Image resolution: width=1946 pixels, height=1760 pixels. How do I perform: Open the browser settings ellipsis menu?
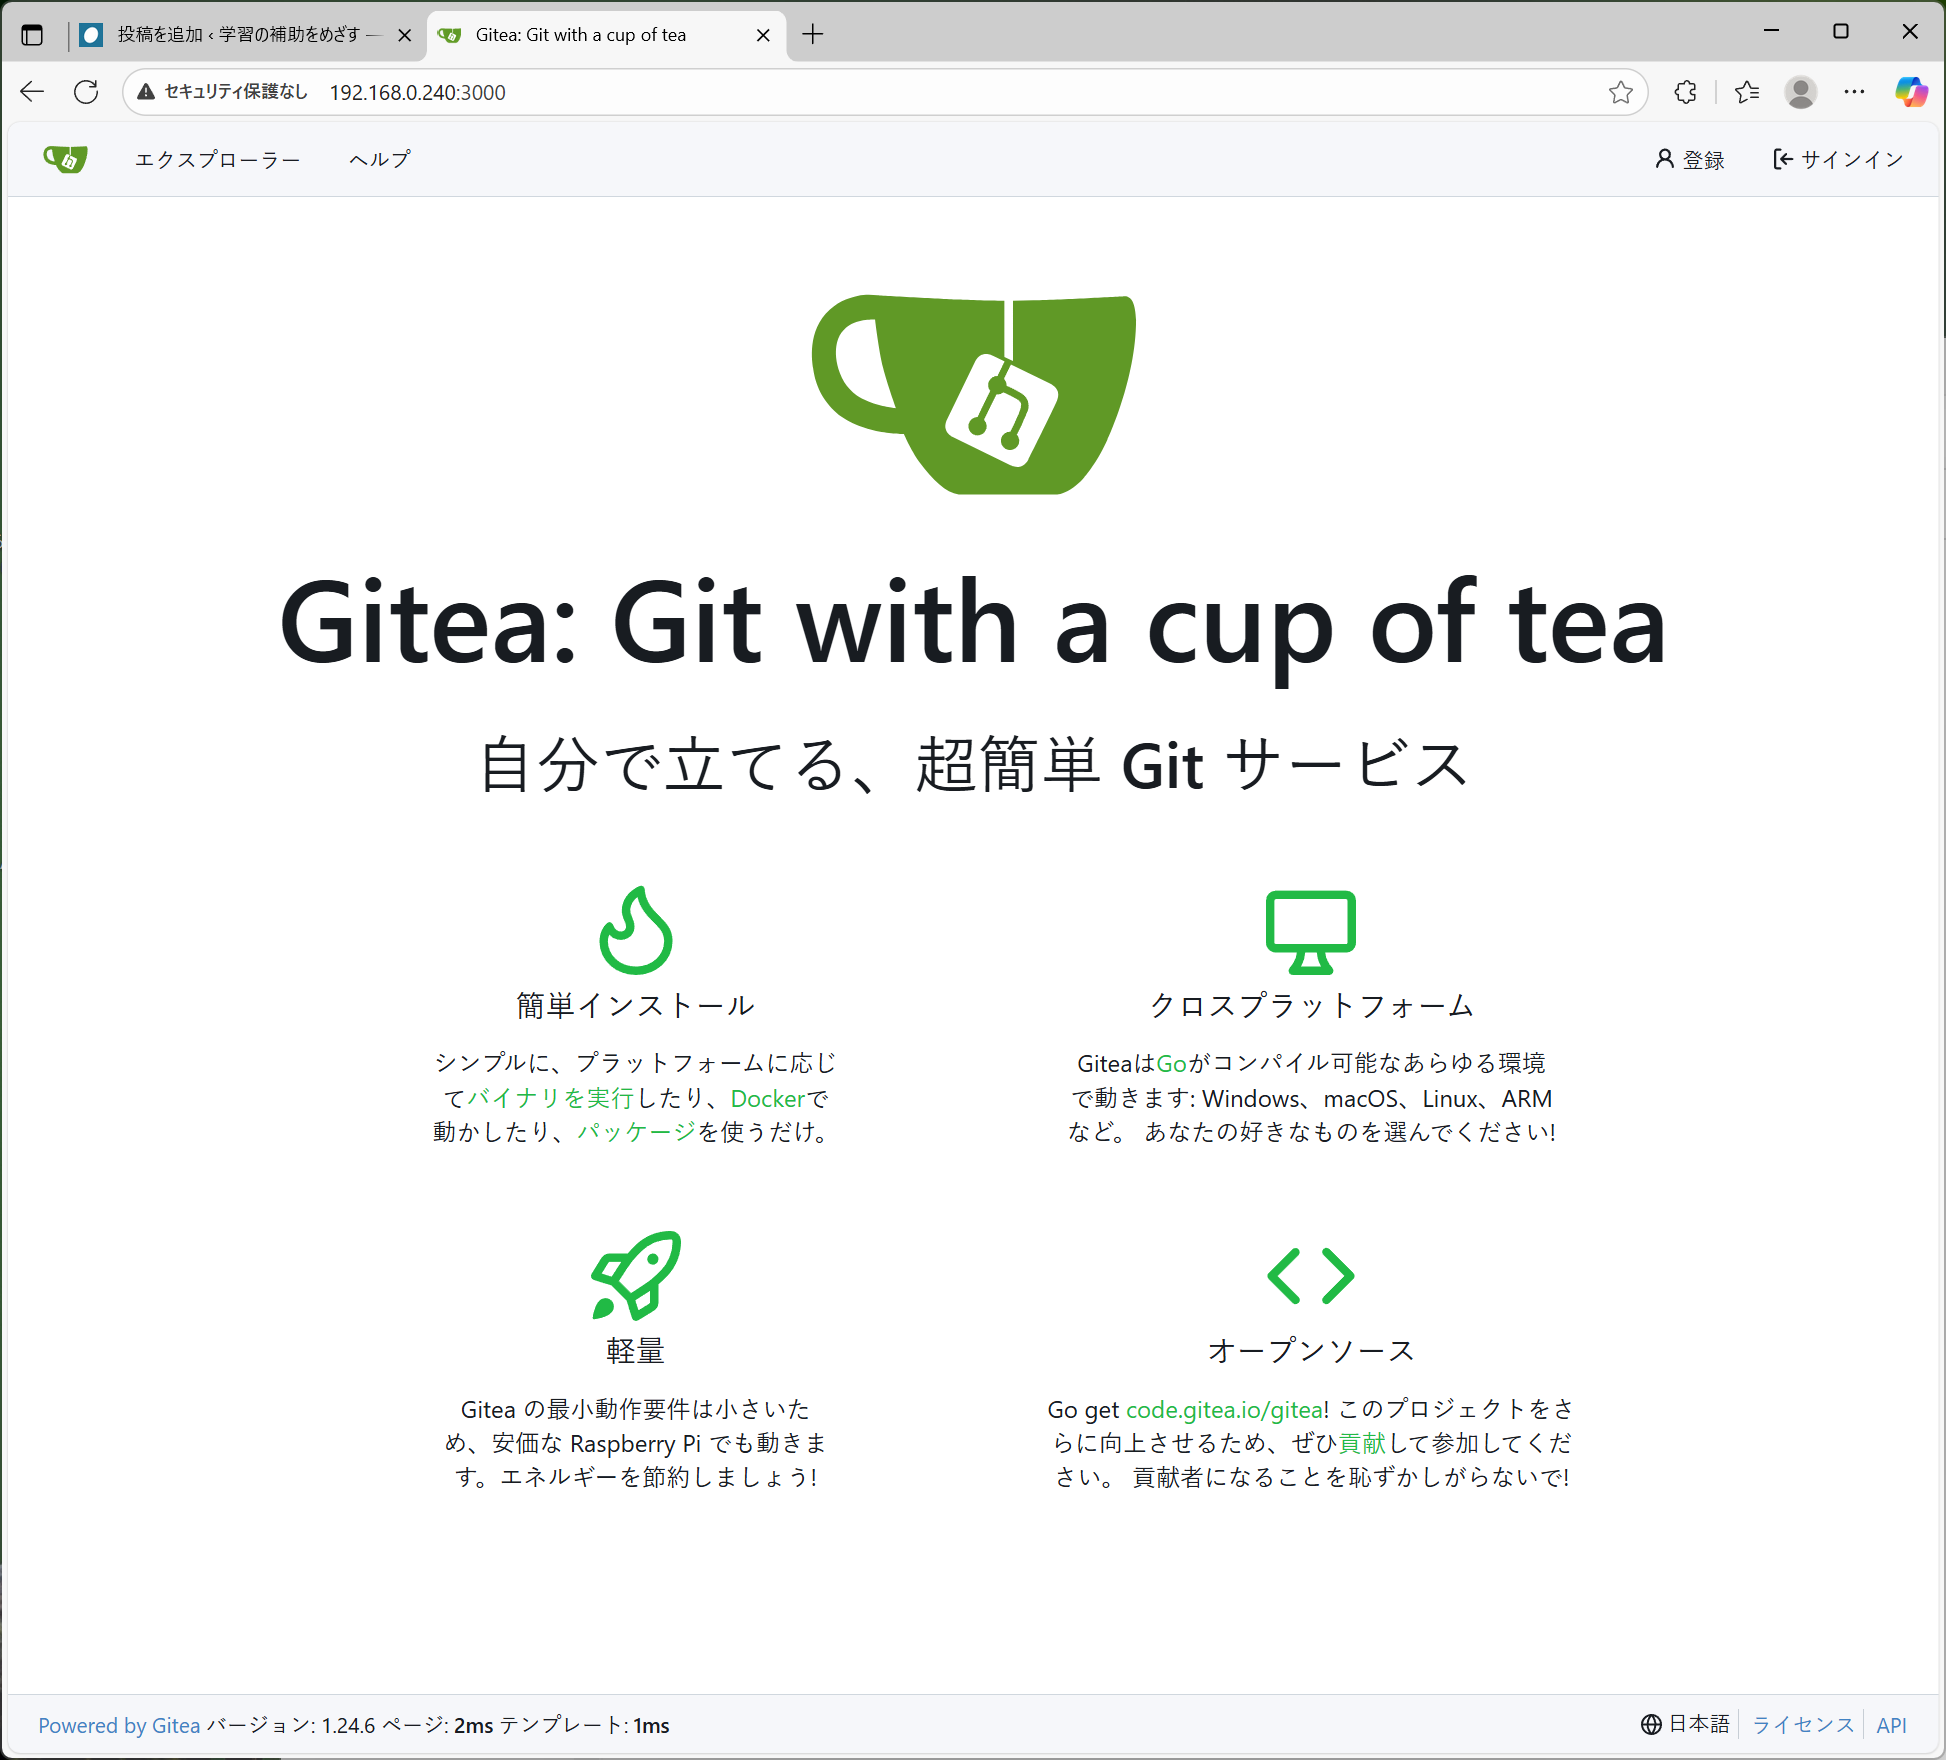coord(1854,92)
